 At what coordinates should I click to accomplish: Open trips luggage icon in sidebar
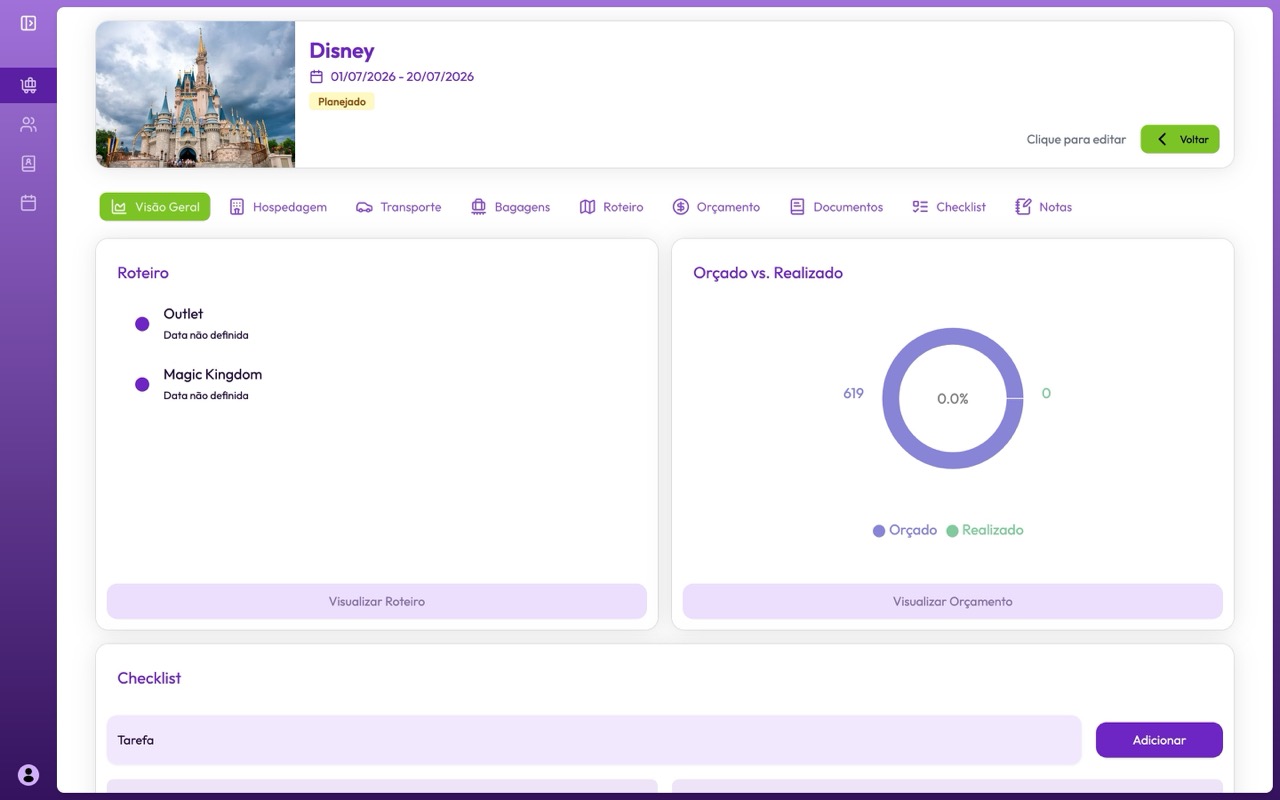28,86
